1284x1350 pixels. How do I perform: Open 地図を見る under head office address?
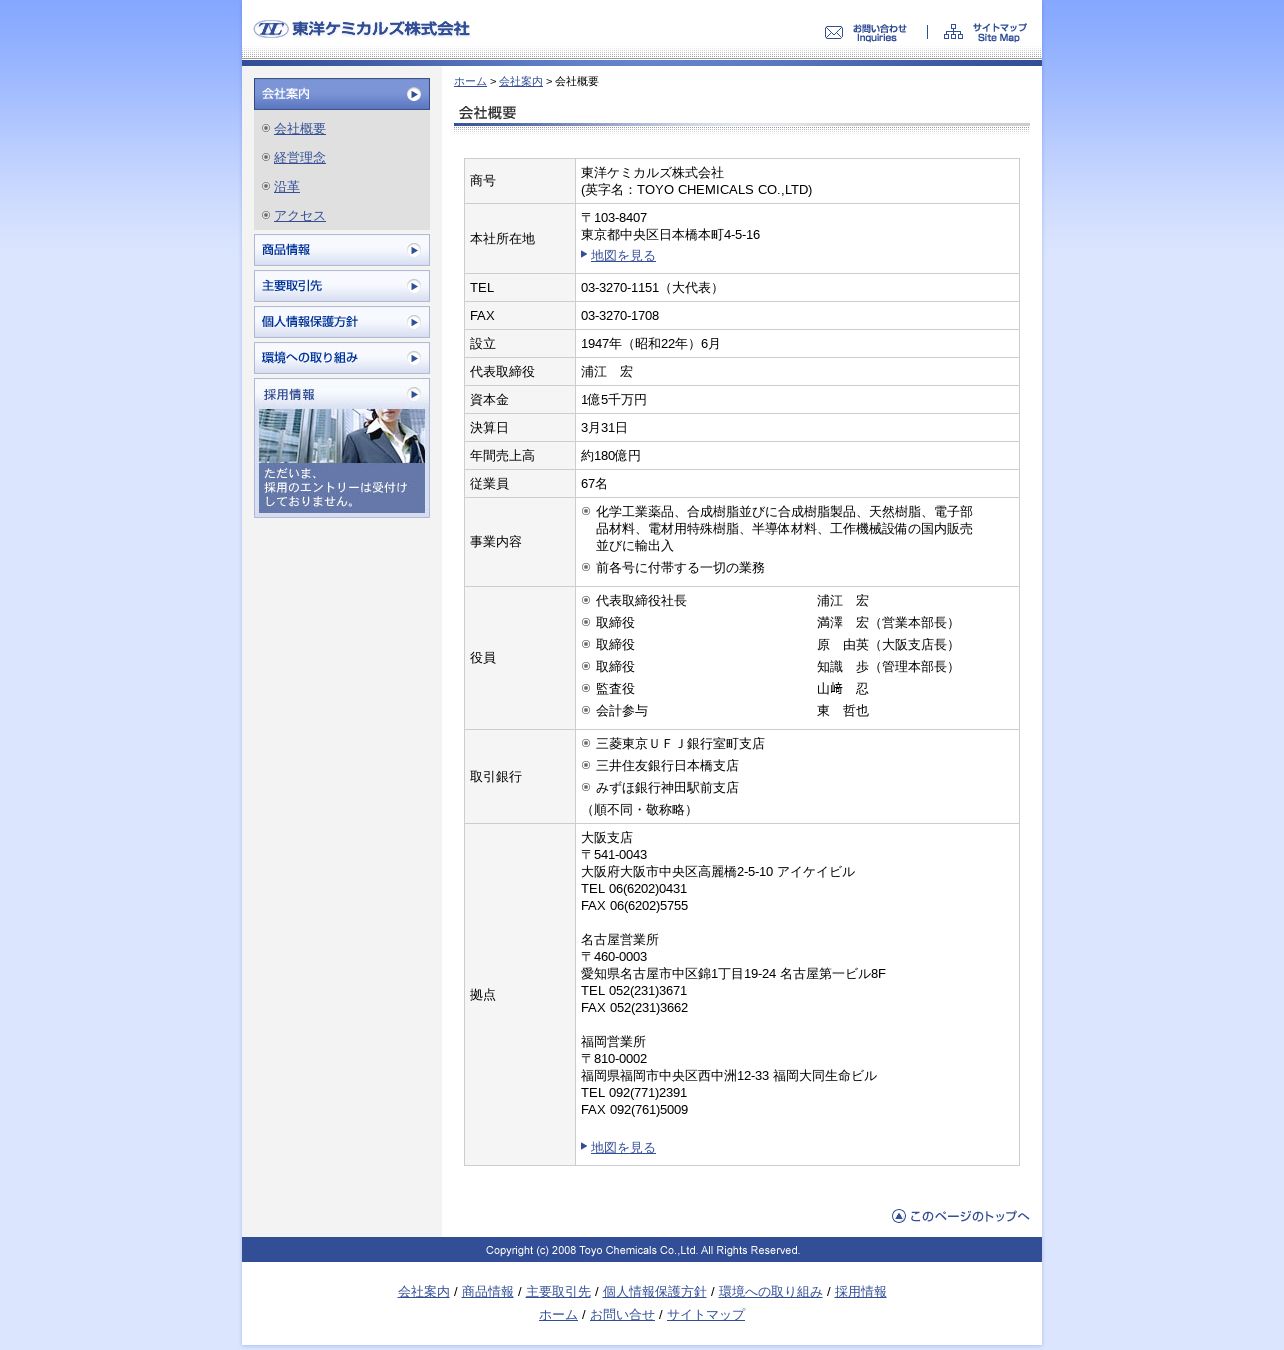coord(623,256)
